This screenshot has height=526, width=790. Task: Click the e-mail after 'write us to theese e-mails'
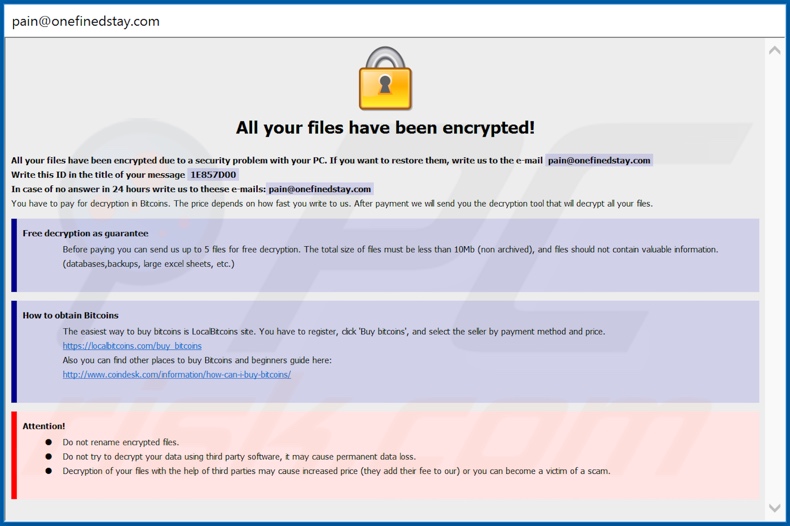click(320, 189)
